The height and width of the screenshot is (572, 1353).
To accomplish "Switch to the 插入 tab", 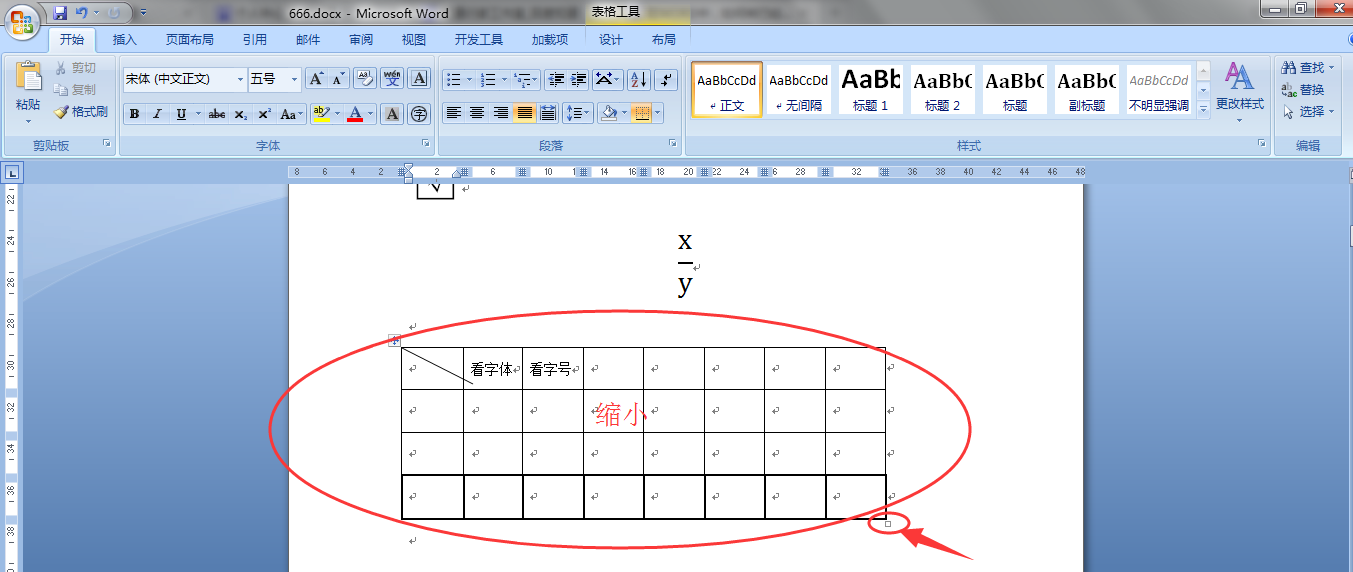I will [125, 40].
